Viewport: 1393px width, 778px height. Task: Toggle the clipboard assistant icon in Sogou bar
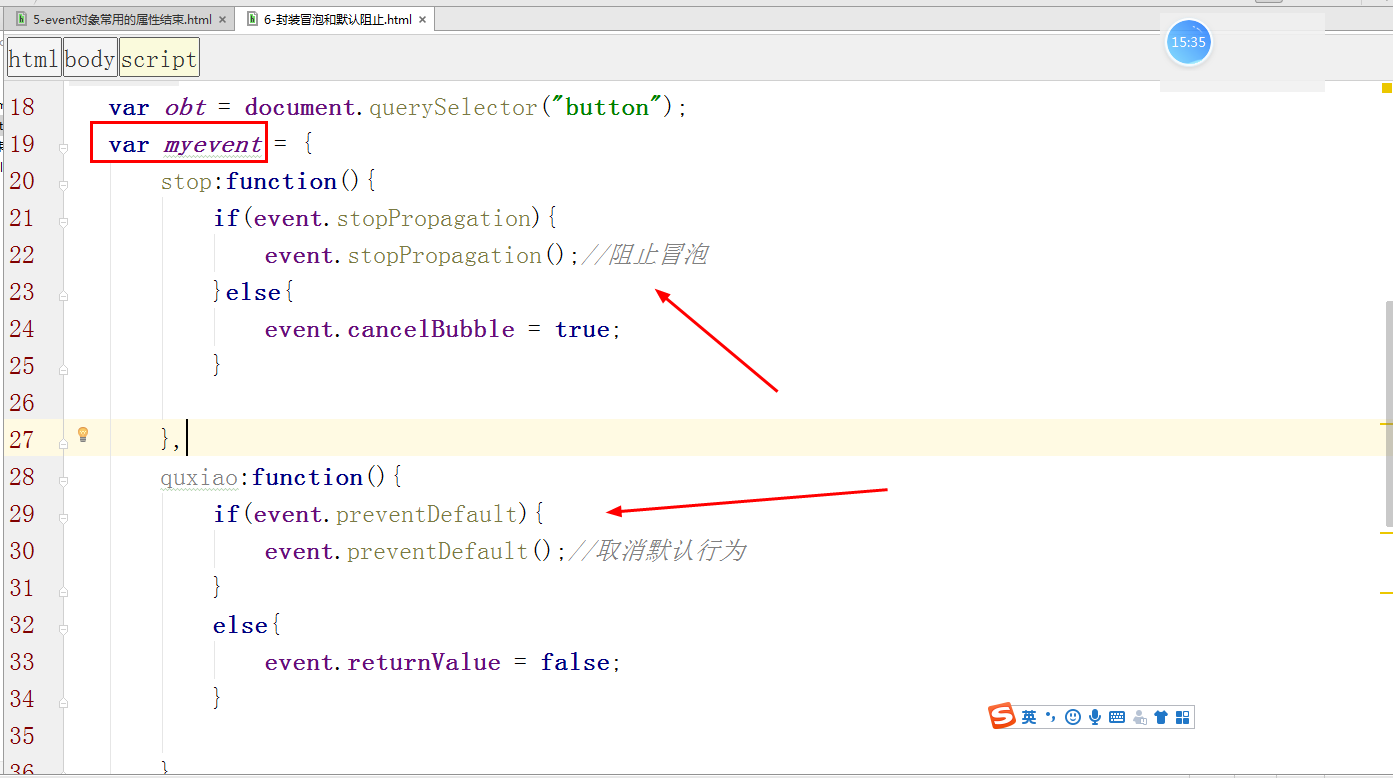1140,716
